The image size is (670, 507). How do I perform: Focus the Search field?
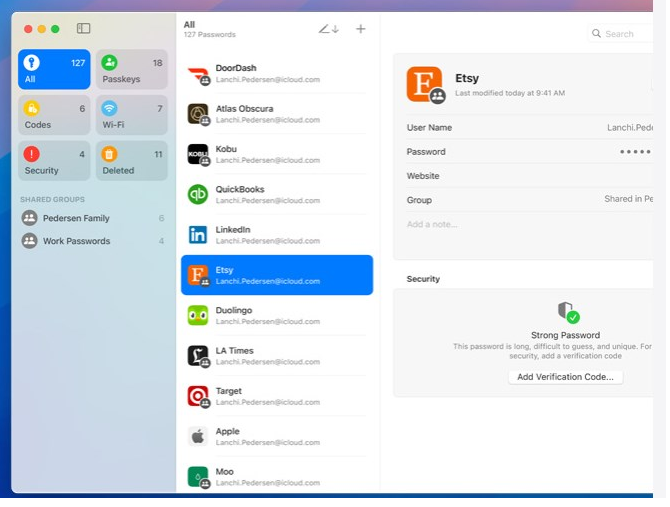pyautogui.click(x=622, y=33)
